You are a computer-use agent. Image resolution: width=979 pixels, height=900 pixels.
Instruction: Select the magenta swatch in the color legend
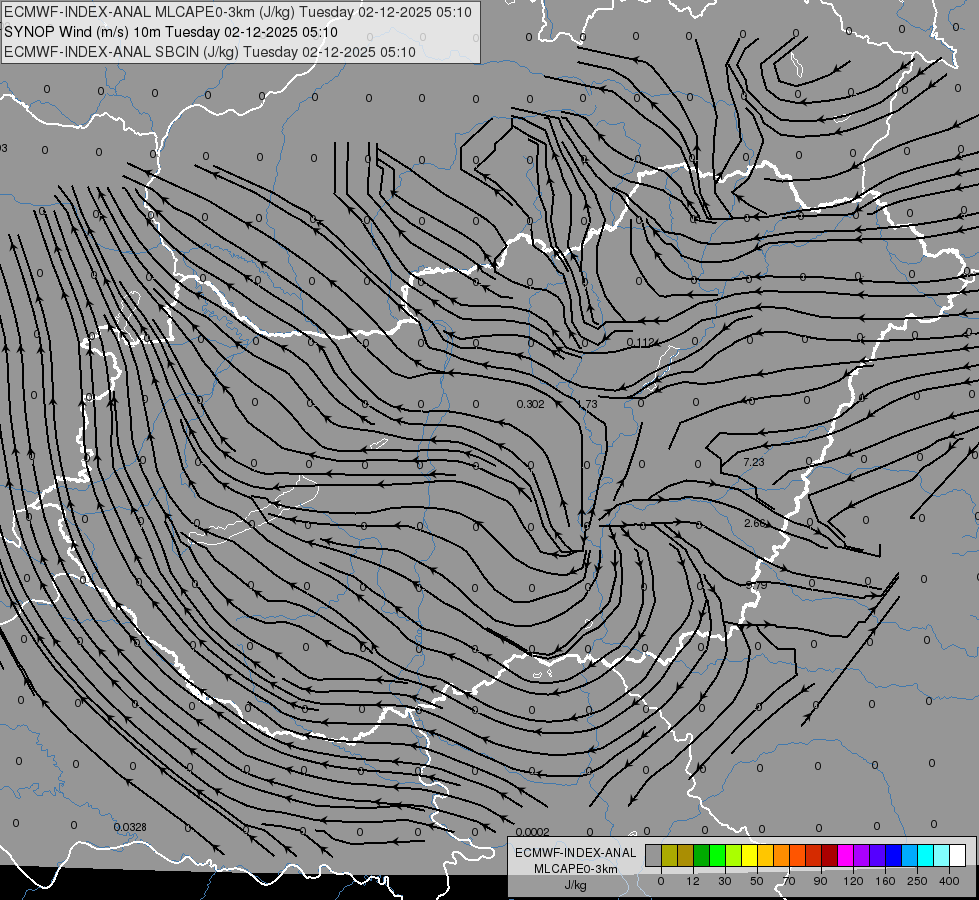click(845, 855)
